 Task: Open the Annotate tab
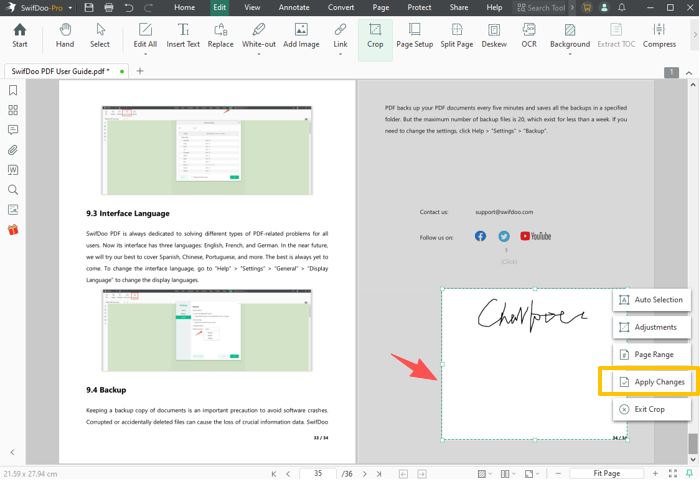click(x=294, y=8)
